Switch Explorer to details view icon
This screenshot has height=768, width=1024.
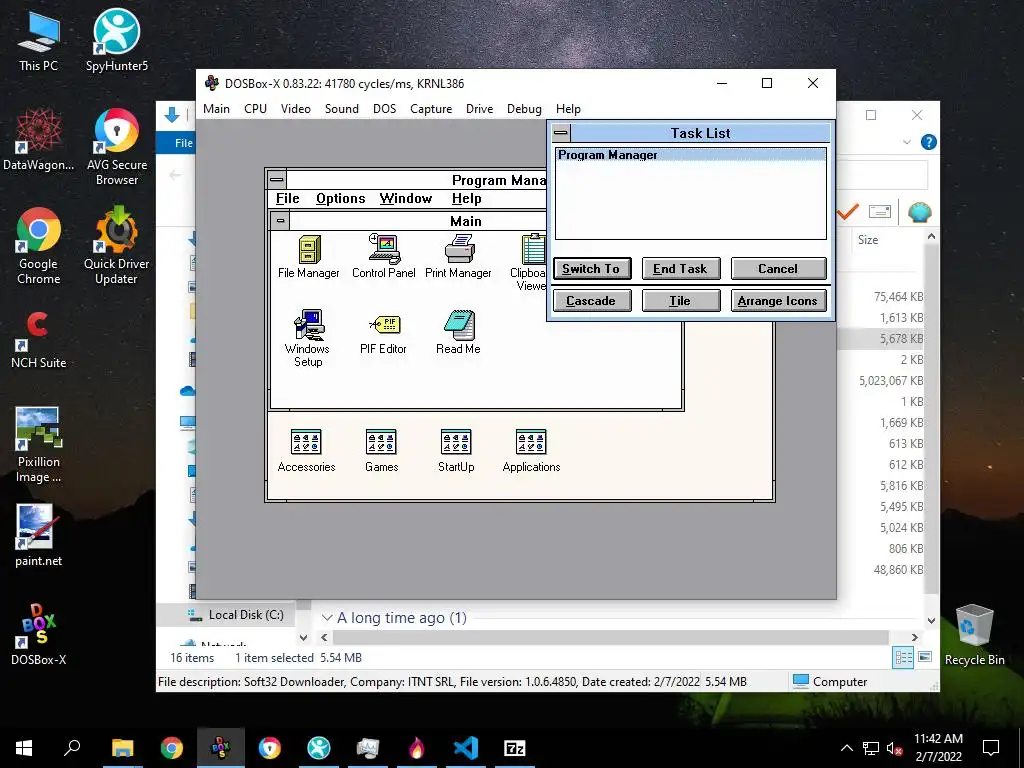[x=903, y=657]
